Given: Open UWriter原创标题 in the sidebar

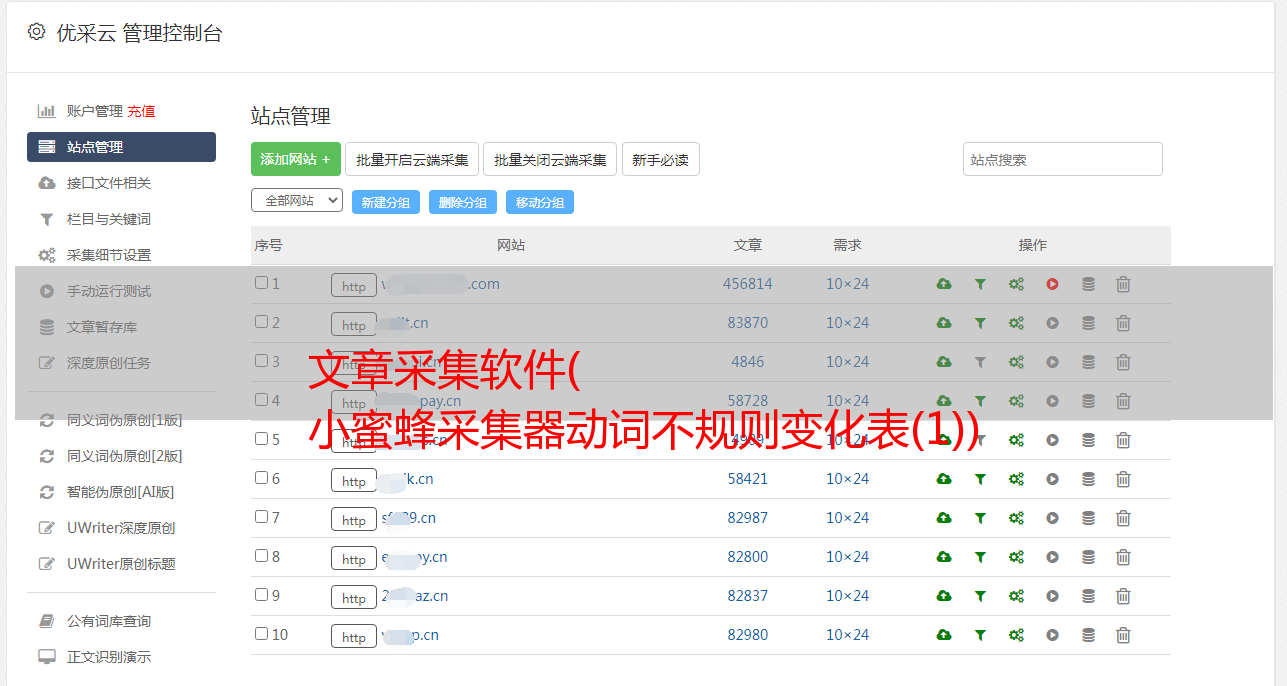Looking at the screenshot, I should point(121,564).
